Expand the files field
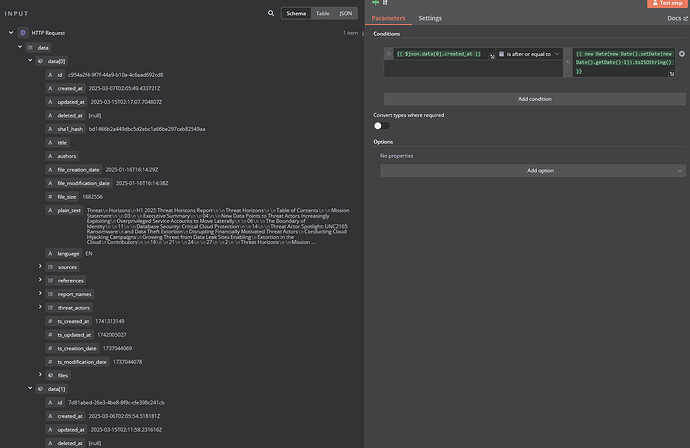Screen dimensions: 690x448 (x=40, y=375)
